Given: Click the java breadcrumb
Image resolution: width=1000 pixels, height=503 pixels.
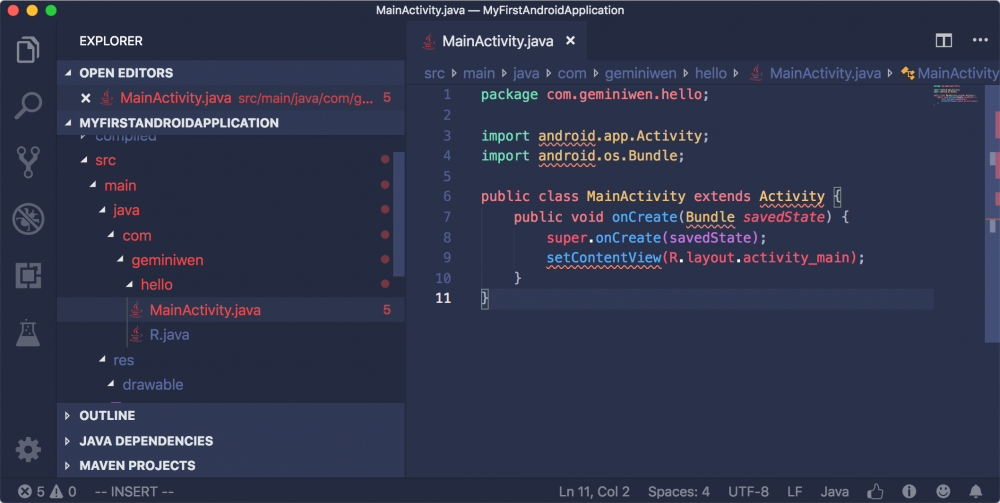Looking at the screenshot, I should point(526,73).
